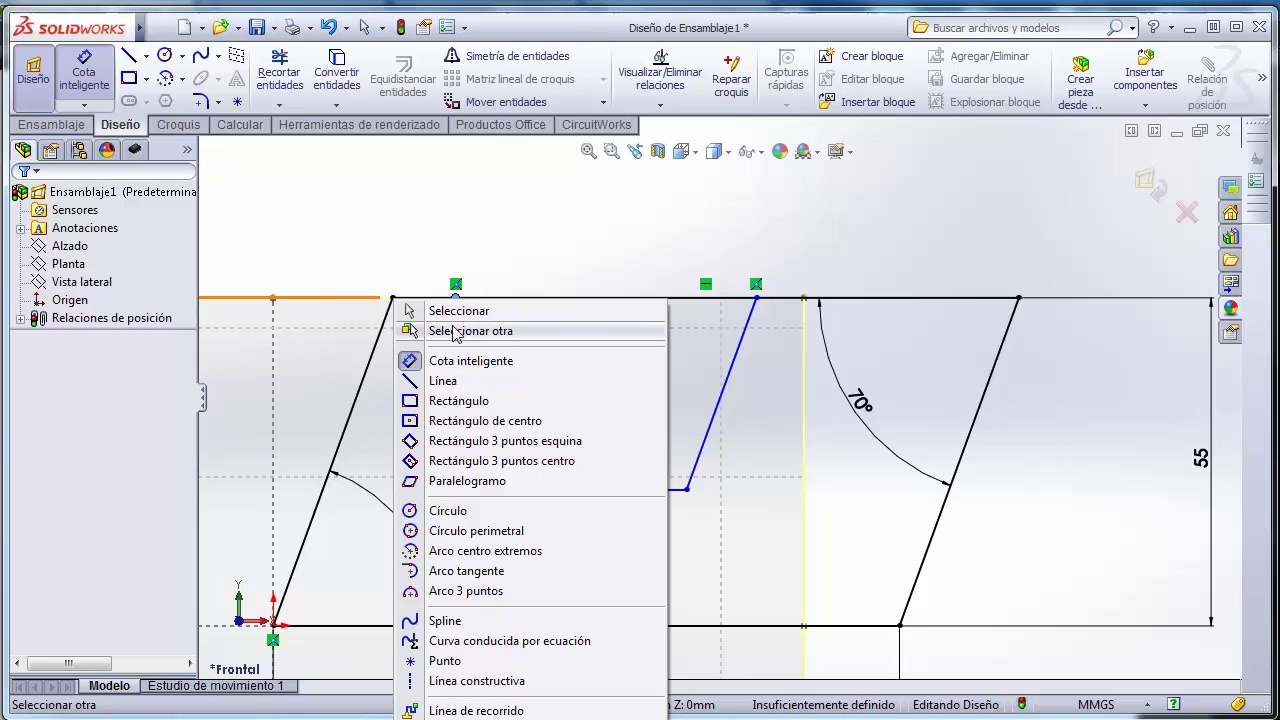Viewport: 1280px width, 720px height.
Task: Click the Rebuild traffic light icon
Action: click(x=401, y=28)
